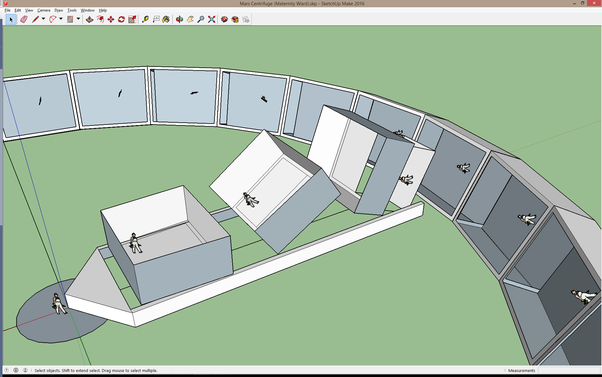Click the Zoom Extents tool

pyautogui.click(x=211, y=19)
